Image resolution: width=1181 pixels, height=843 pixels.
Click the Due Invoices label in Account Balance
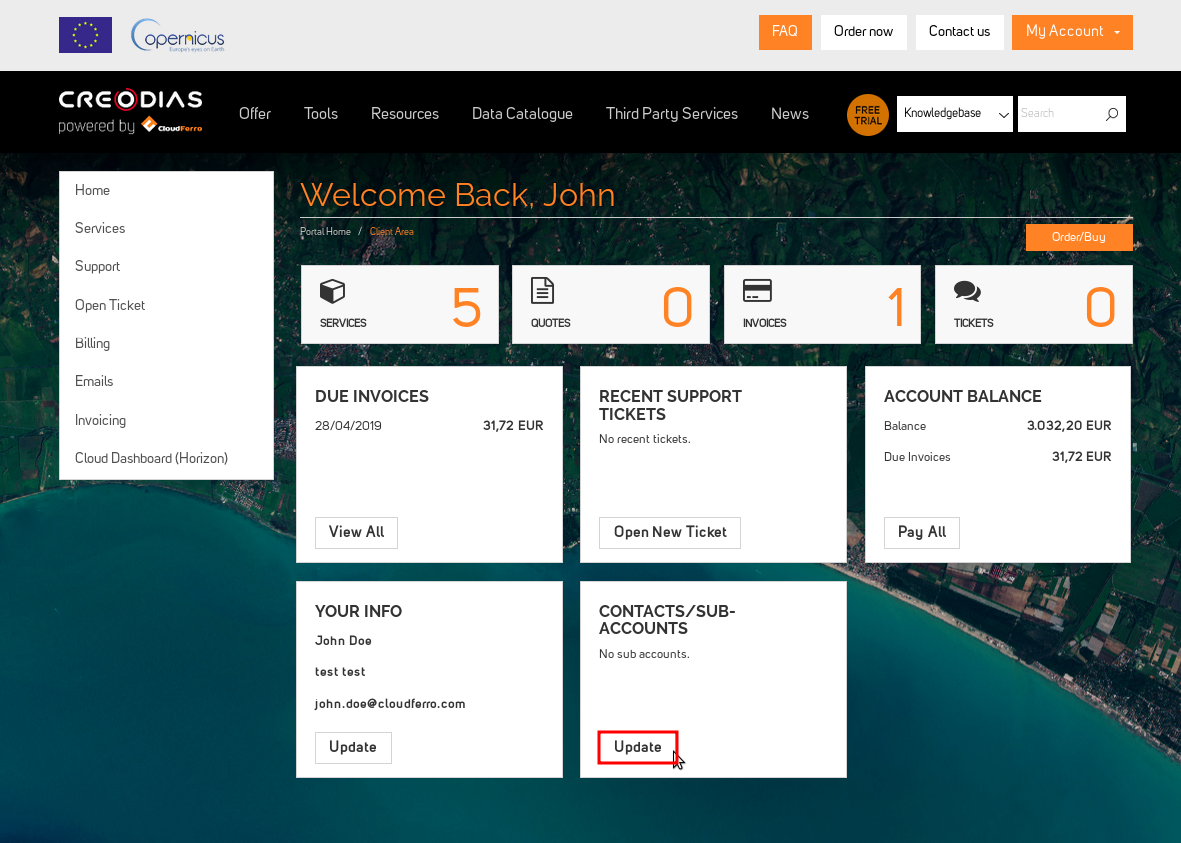917,457
